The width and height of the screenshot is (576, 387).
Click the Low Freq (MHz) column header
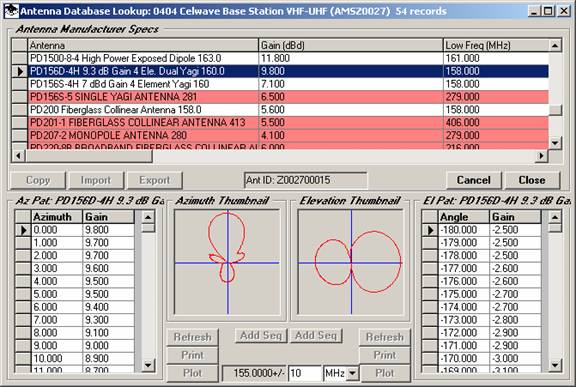(496, 46)
